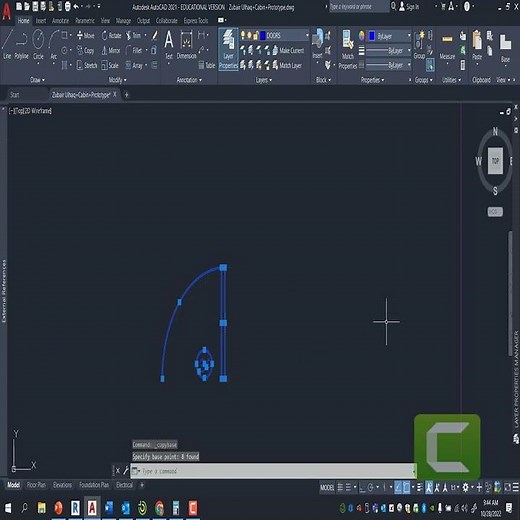This screenshot has height=520, width=520.
Task: Click Make Current layer button
Action: [288, 51]
